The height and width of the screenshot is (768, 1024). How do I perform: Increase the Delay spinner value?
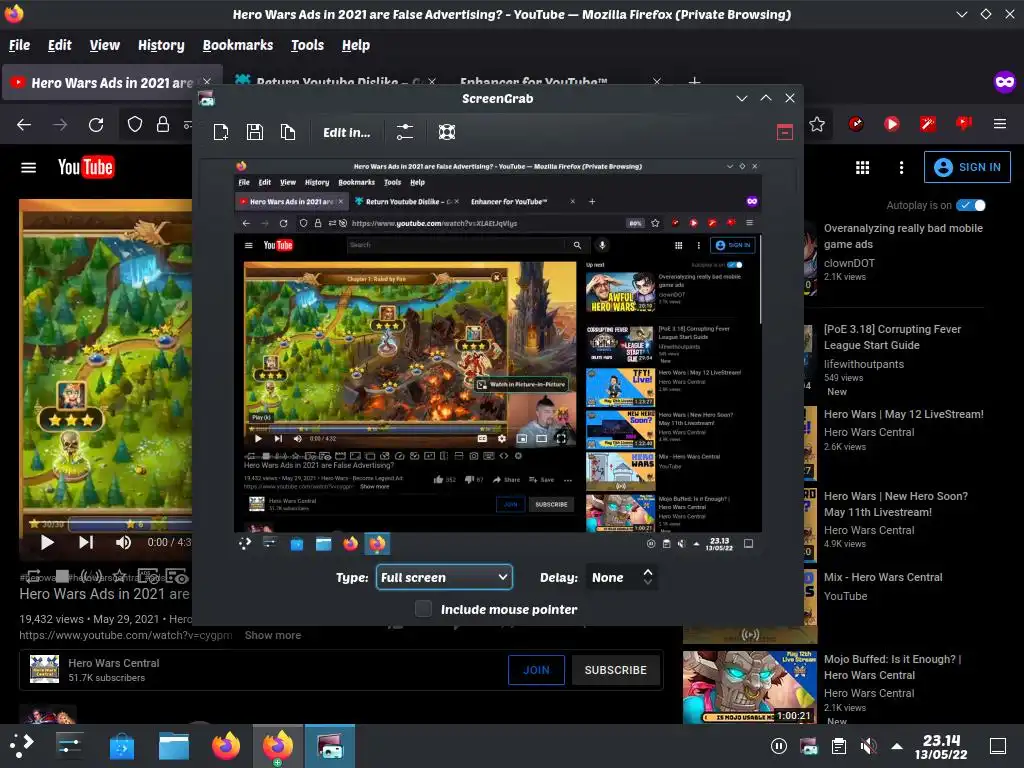coord(648,571)
